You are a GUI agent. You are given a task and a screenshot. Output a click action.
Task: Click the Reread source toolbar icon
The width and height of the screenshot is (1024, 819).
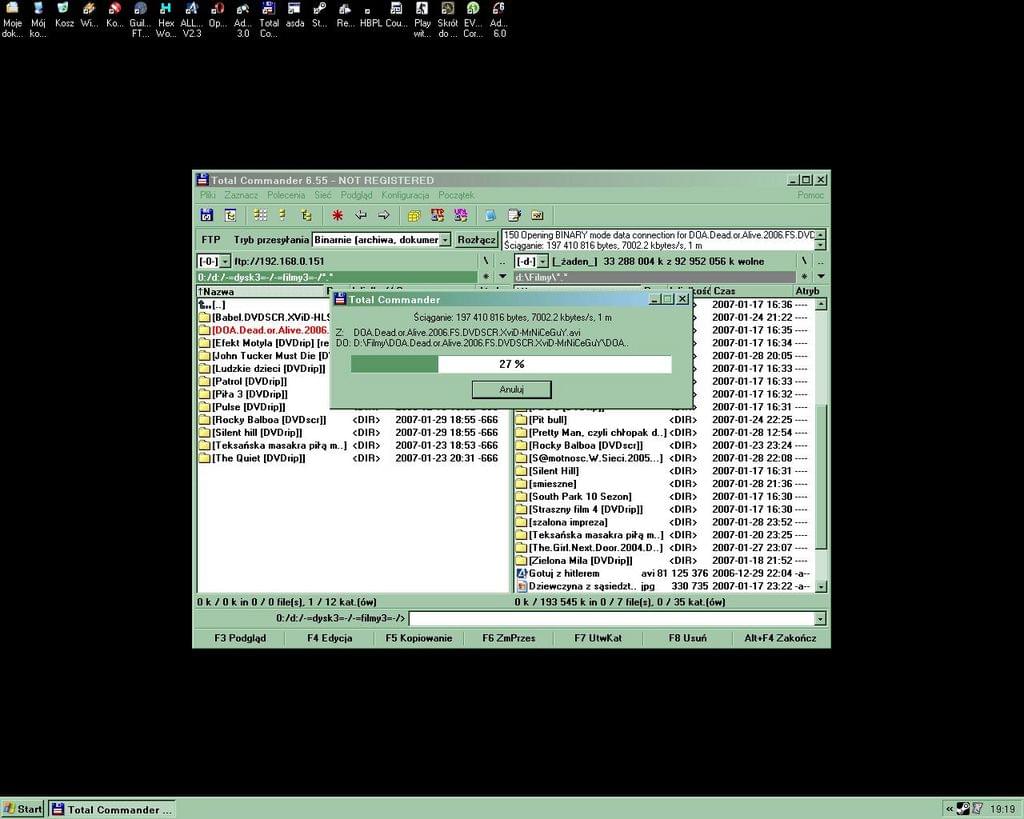[x=207, y=215]
